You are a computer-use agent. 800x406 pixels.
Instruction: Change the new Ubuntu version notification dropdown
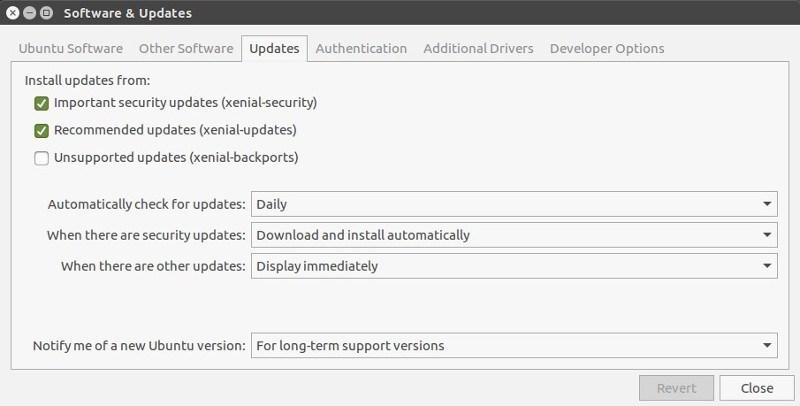coord(513,346)
